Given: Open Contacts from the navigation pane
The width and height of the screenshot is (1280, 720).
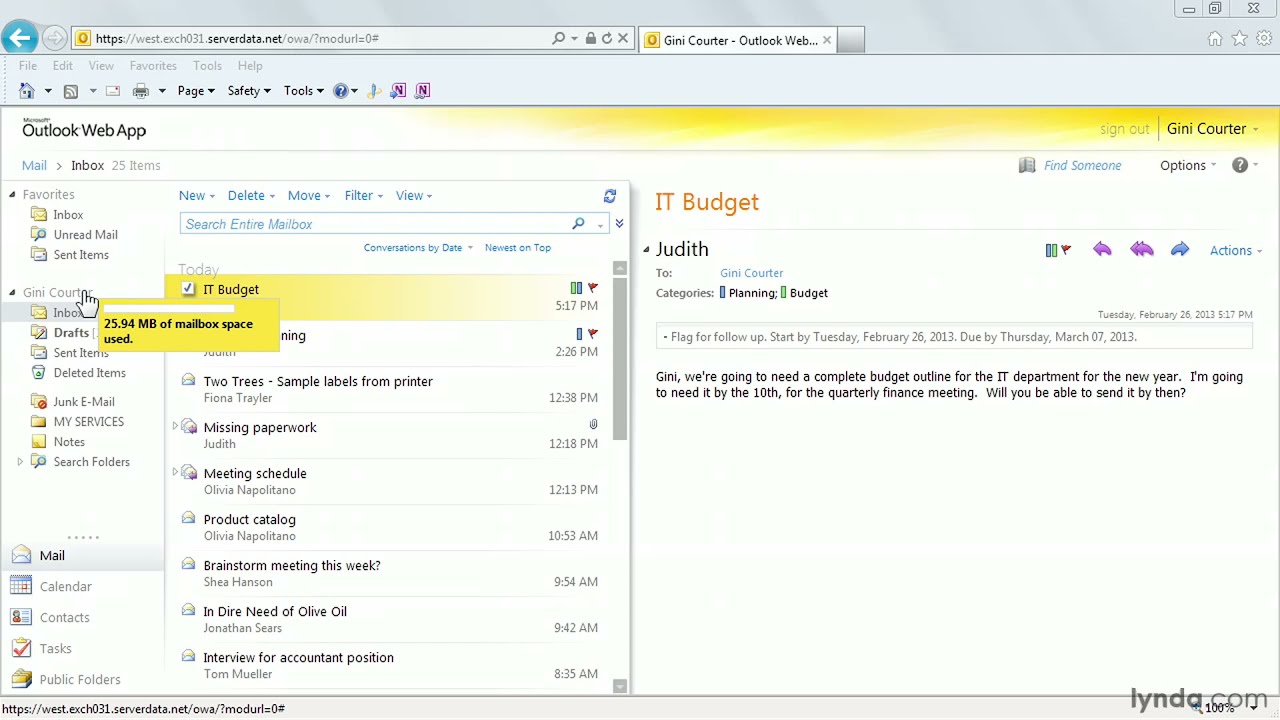Looking at the screenshot, I should coord(64,618).
